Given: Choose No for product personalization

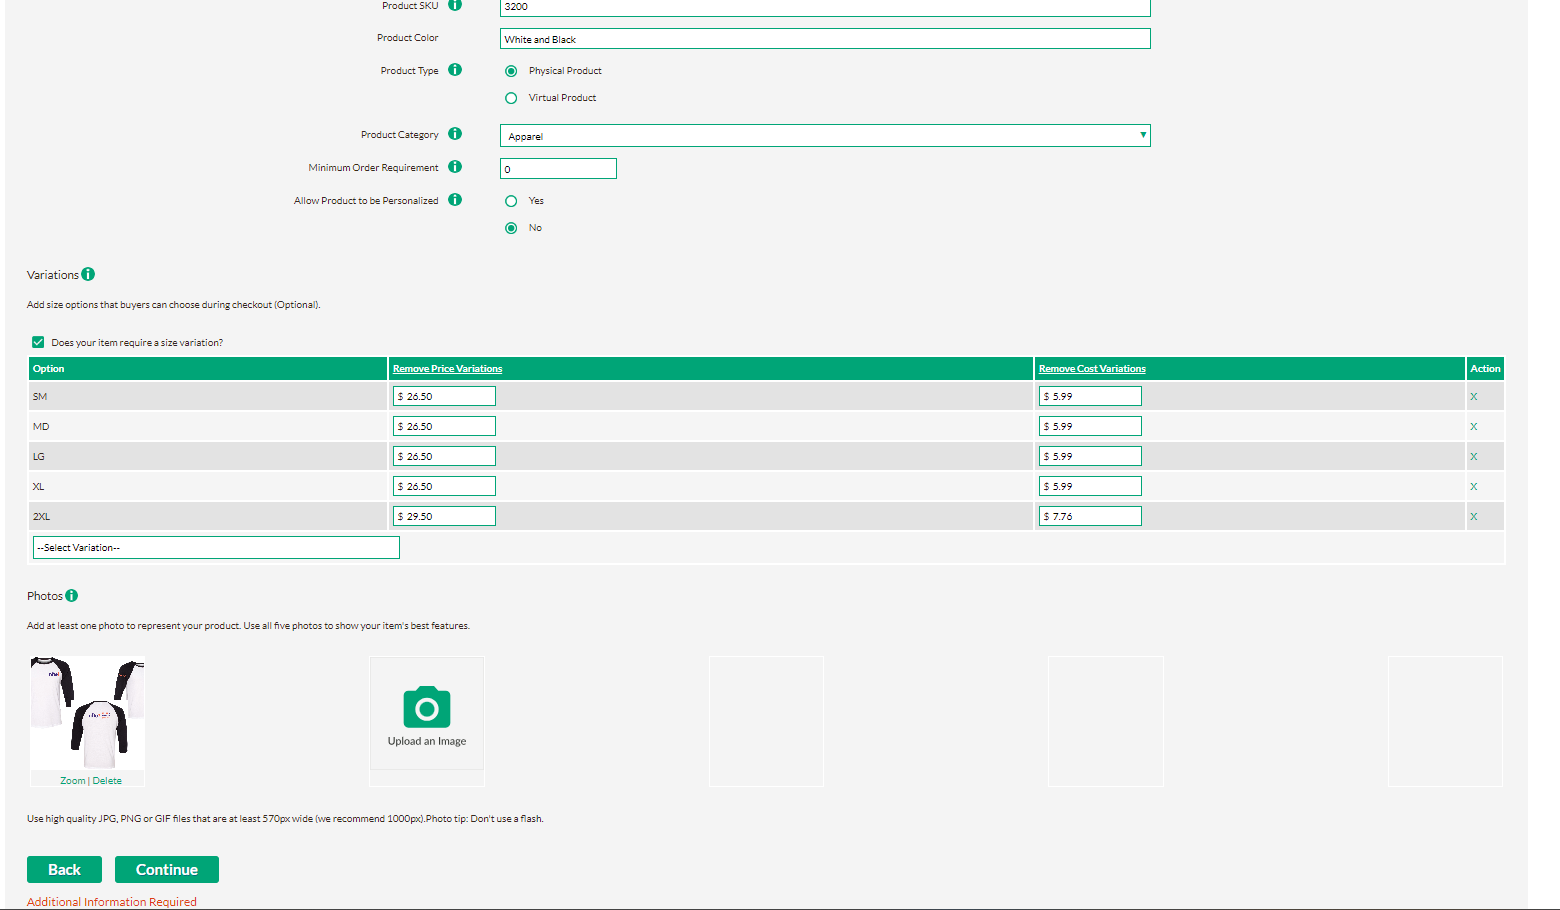Looking at the screenshot, I should coord(511,228).
